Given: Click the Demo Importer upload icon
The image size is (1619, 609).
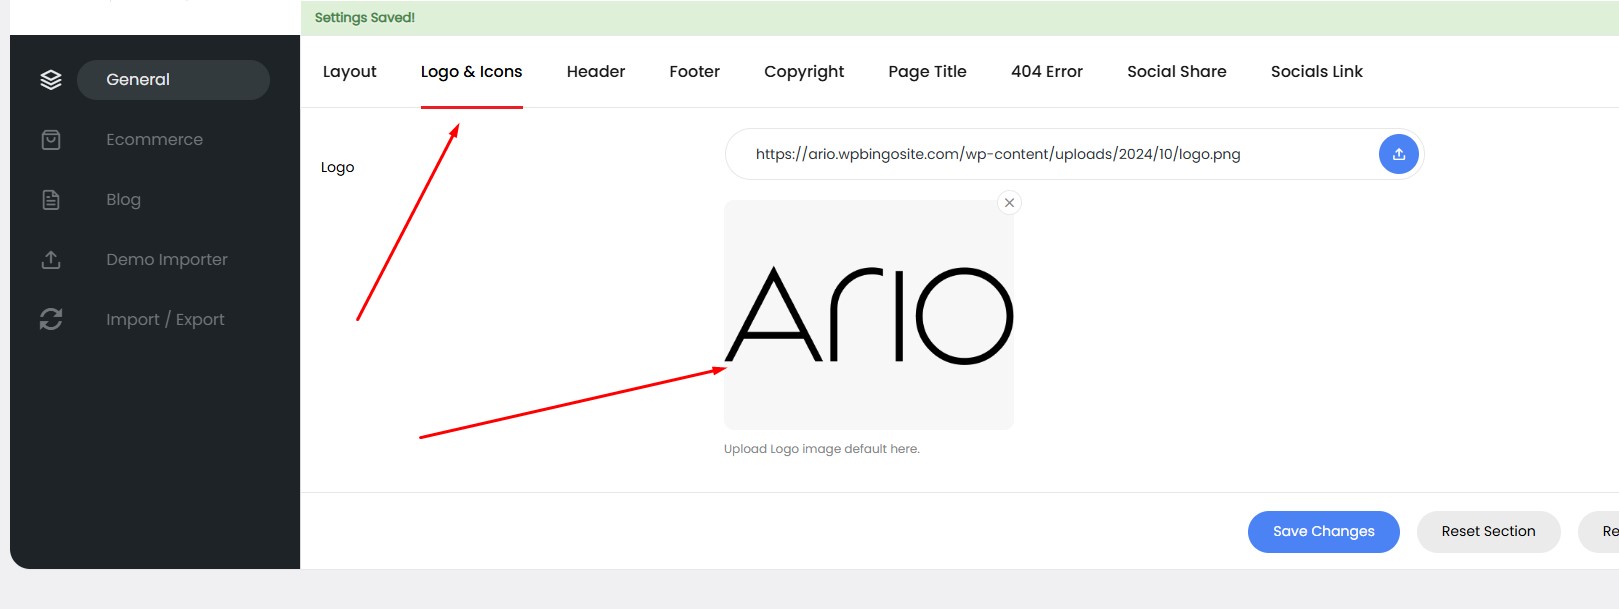Looking at the screenshot, I should point(51,260).
